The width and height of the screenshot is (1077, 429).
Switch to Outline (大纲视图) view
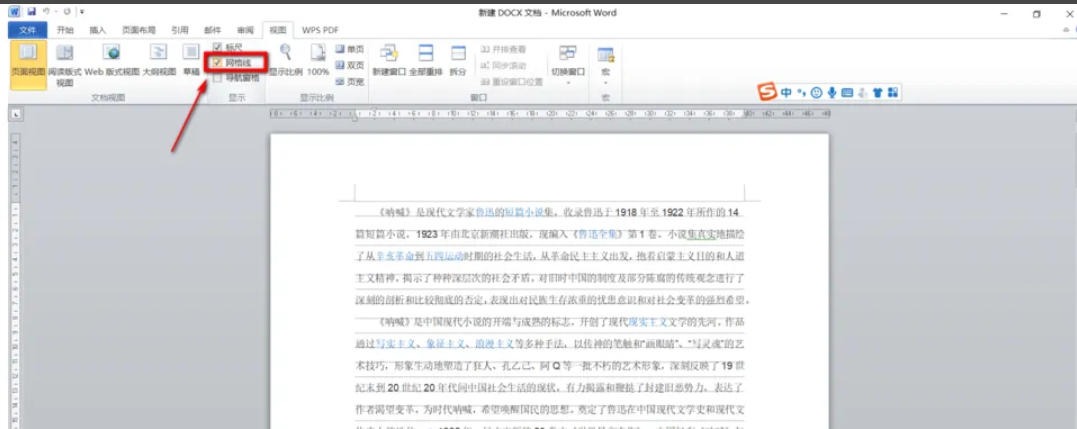click(x=159, y=60)
